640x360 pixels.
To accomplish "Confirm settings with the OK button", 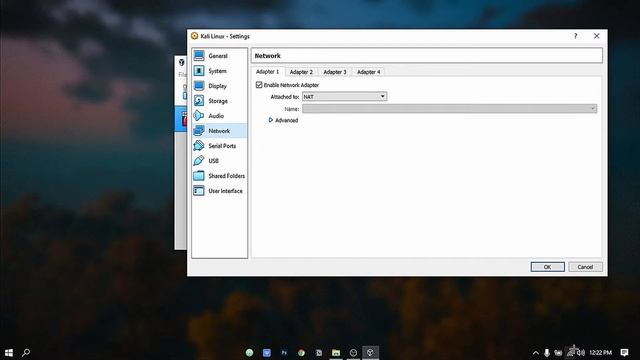I will coord(547,267).
